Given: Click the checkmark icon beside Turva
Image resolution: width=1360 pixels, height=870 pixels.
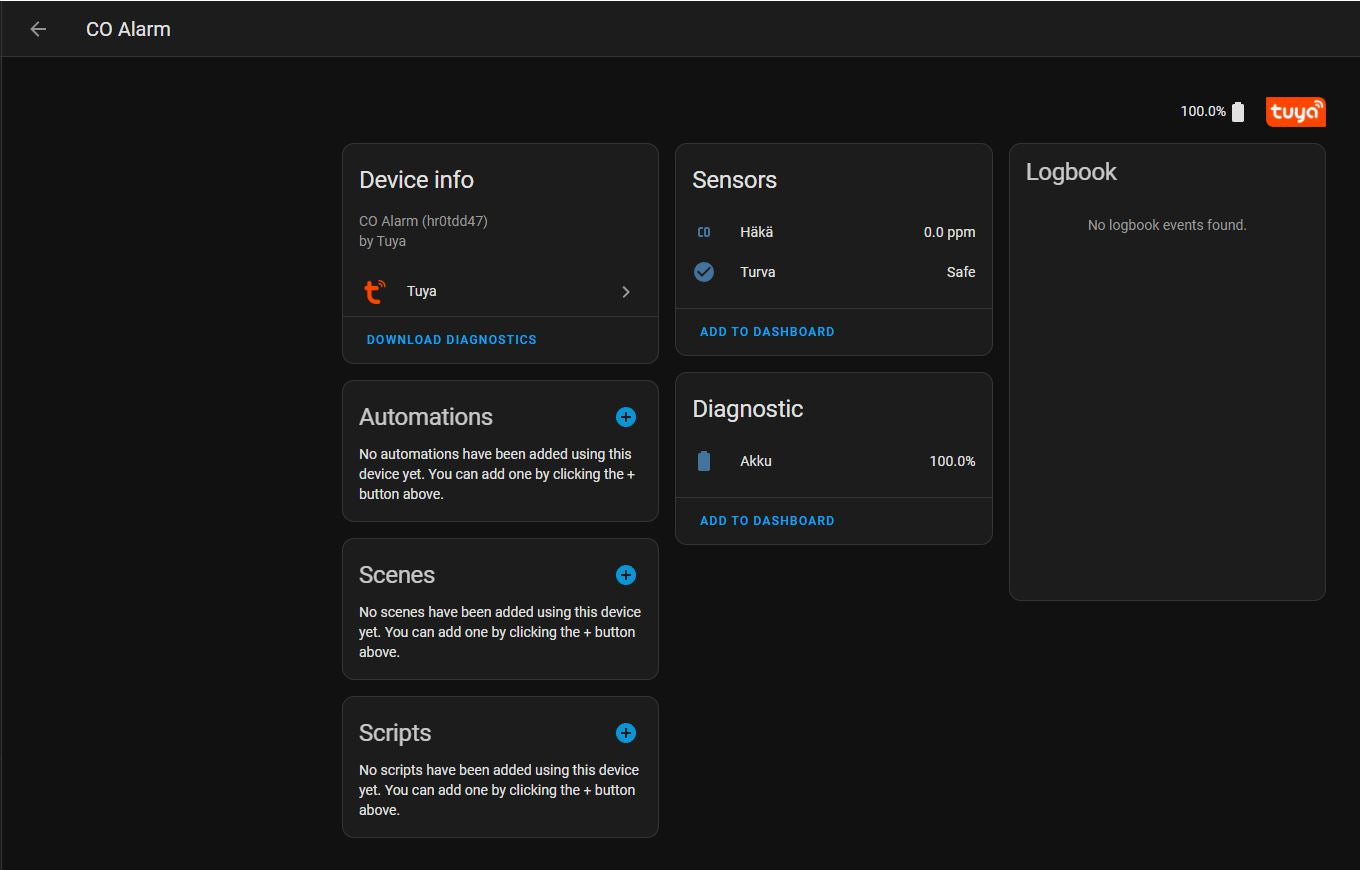Looking at the screenshot, I should [x=704, y=272].
